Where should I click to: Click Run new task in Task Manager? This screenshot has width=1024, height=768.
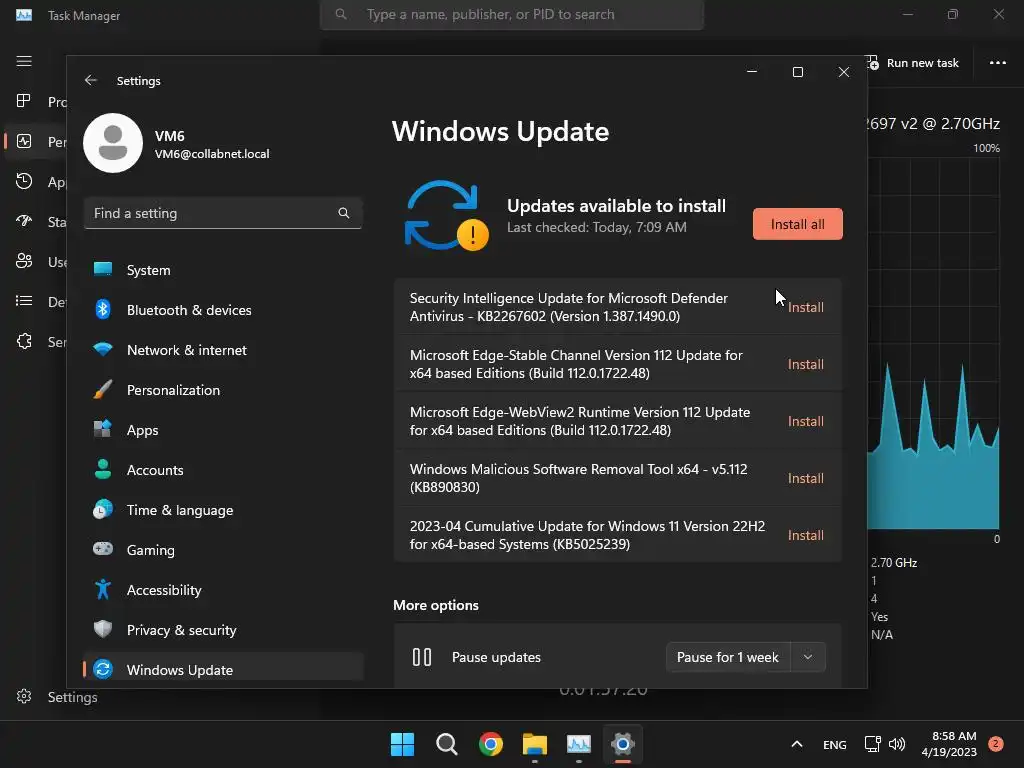coord(913,63)
